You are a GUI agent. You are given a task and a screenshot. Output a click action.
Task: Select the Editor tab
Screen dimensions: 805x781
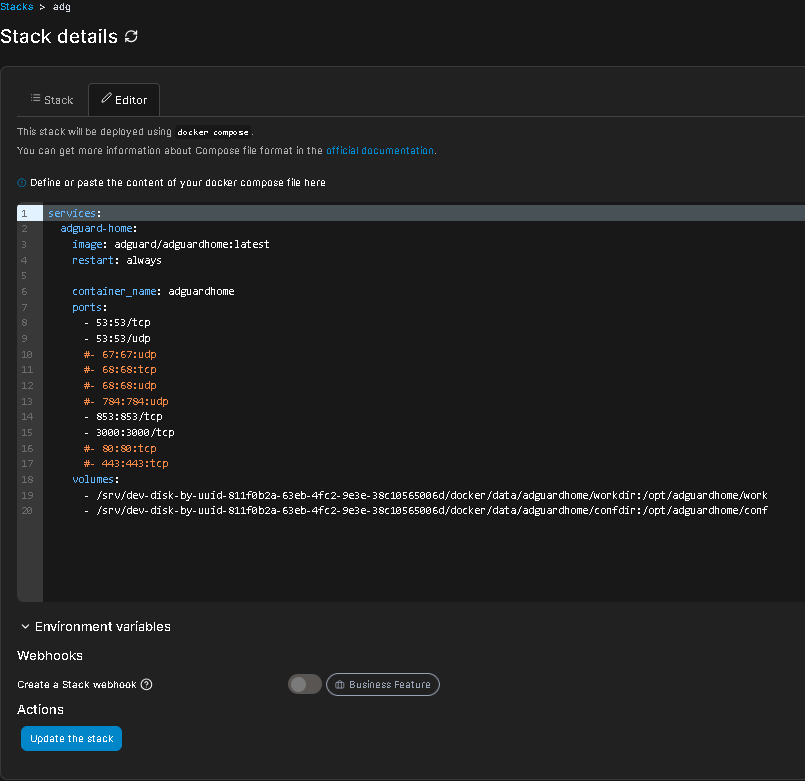coord(124,100)
